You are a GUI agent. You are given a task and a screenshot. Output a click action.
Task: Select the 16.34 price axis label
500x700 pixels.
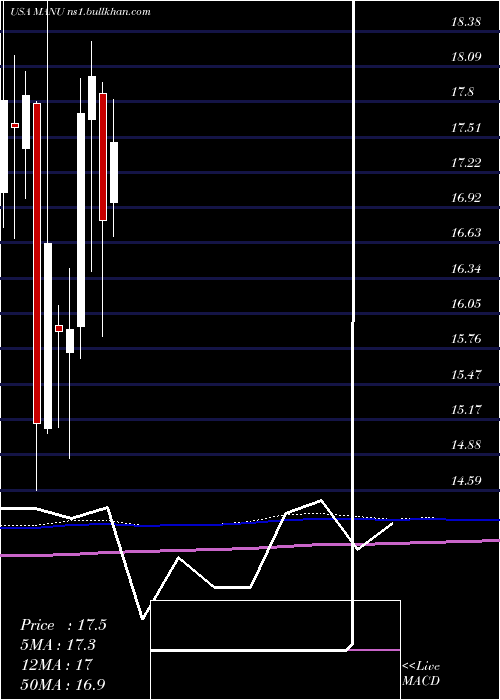point(466,269)
